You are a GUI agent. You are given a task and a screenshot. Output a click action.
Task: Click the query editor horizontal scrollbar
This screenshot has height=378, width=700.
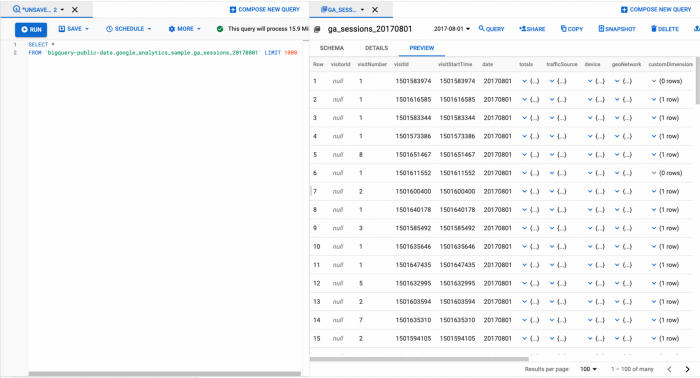(165, 374)
